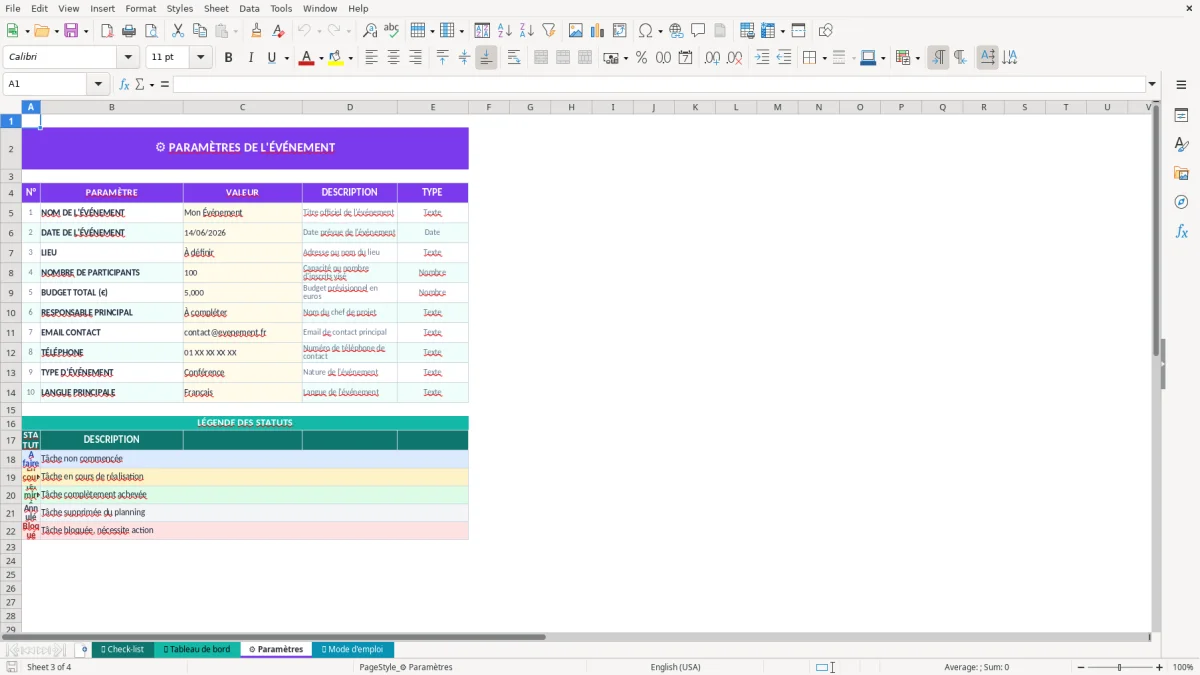Click the Sort Ascending icon

point(505,31)
